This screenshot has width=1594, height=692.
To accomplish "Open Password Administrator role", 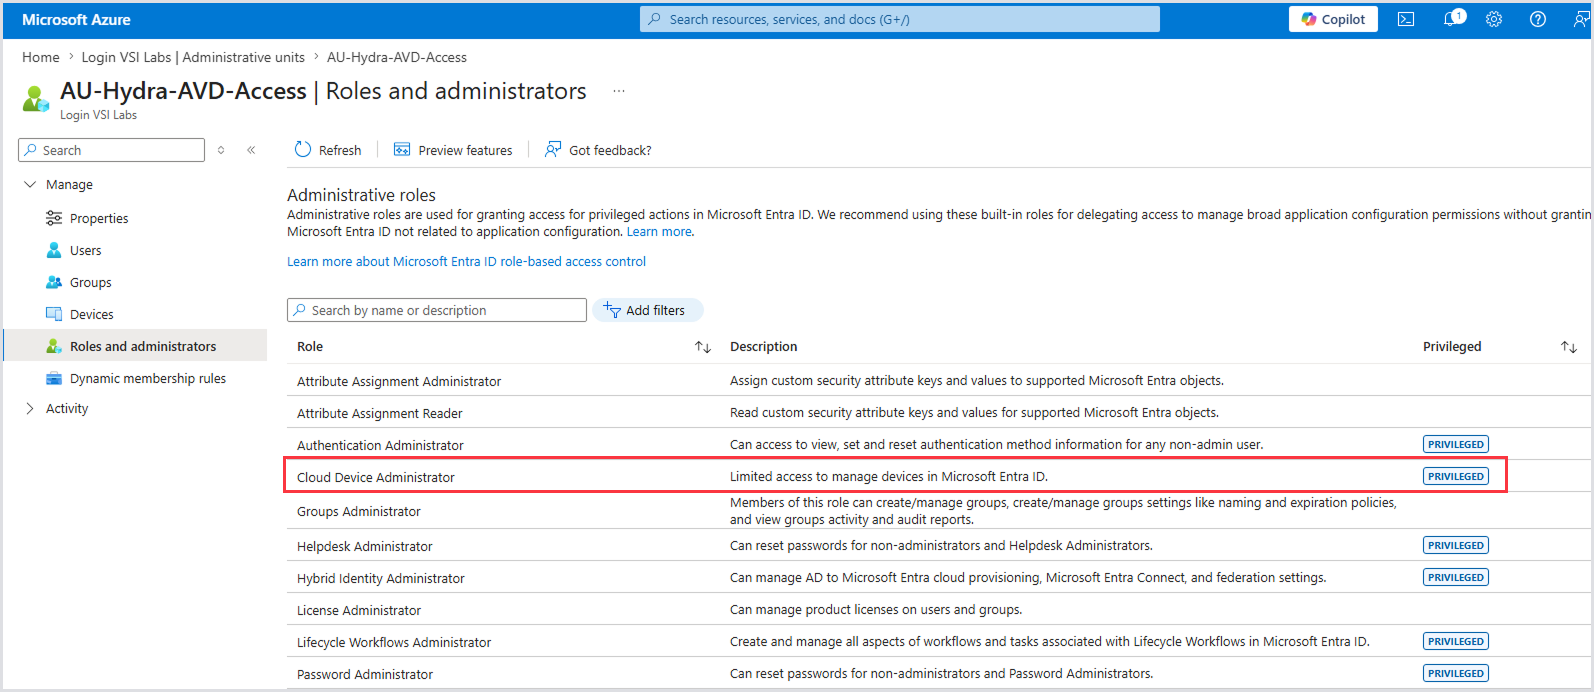I will point(365,674).
